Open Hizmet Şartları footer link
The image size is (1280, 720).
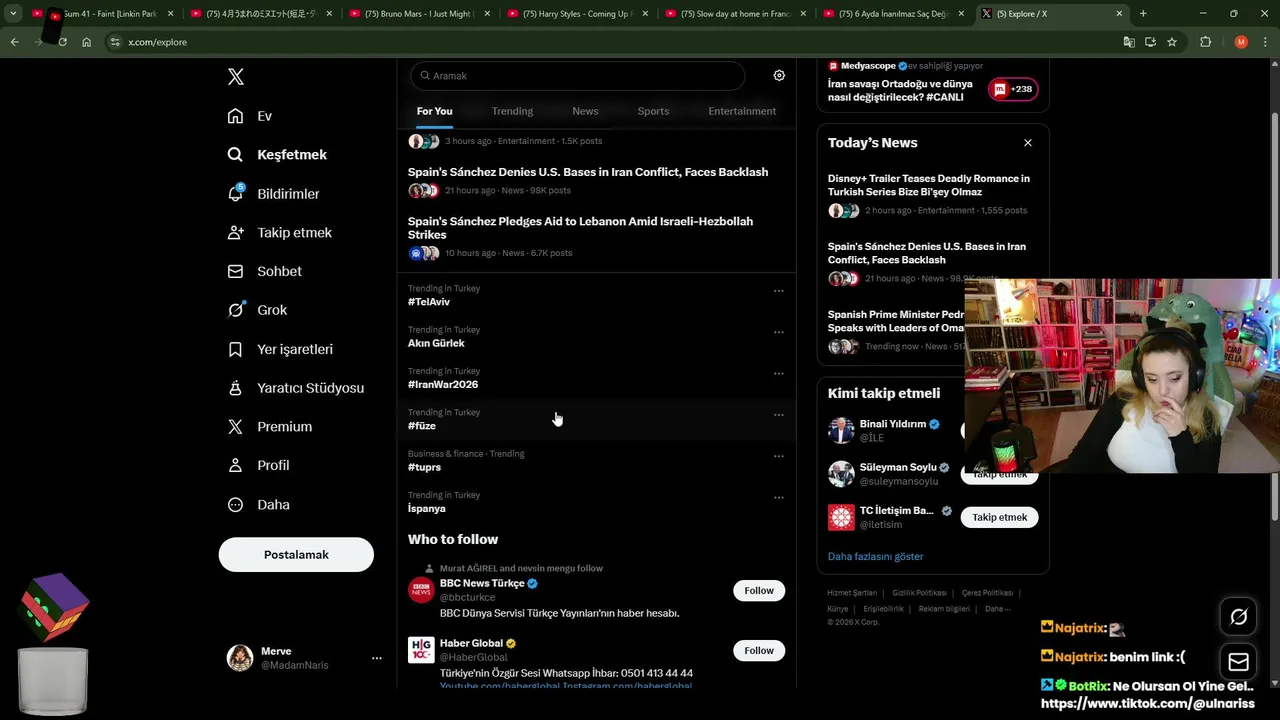pos(852,593)
